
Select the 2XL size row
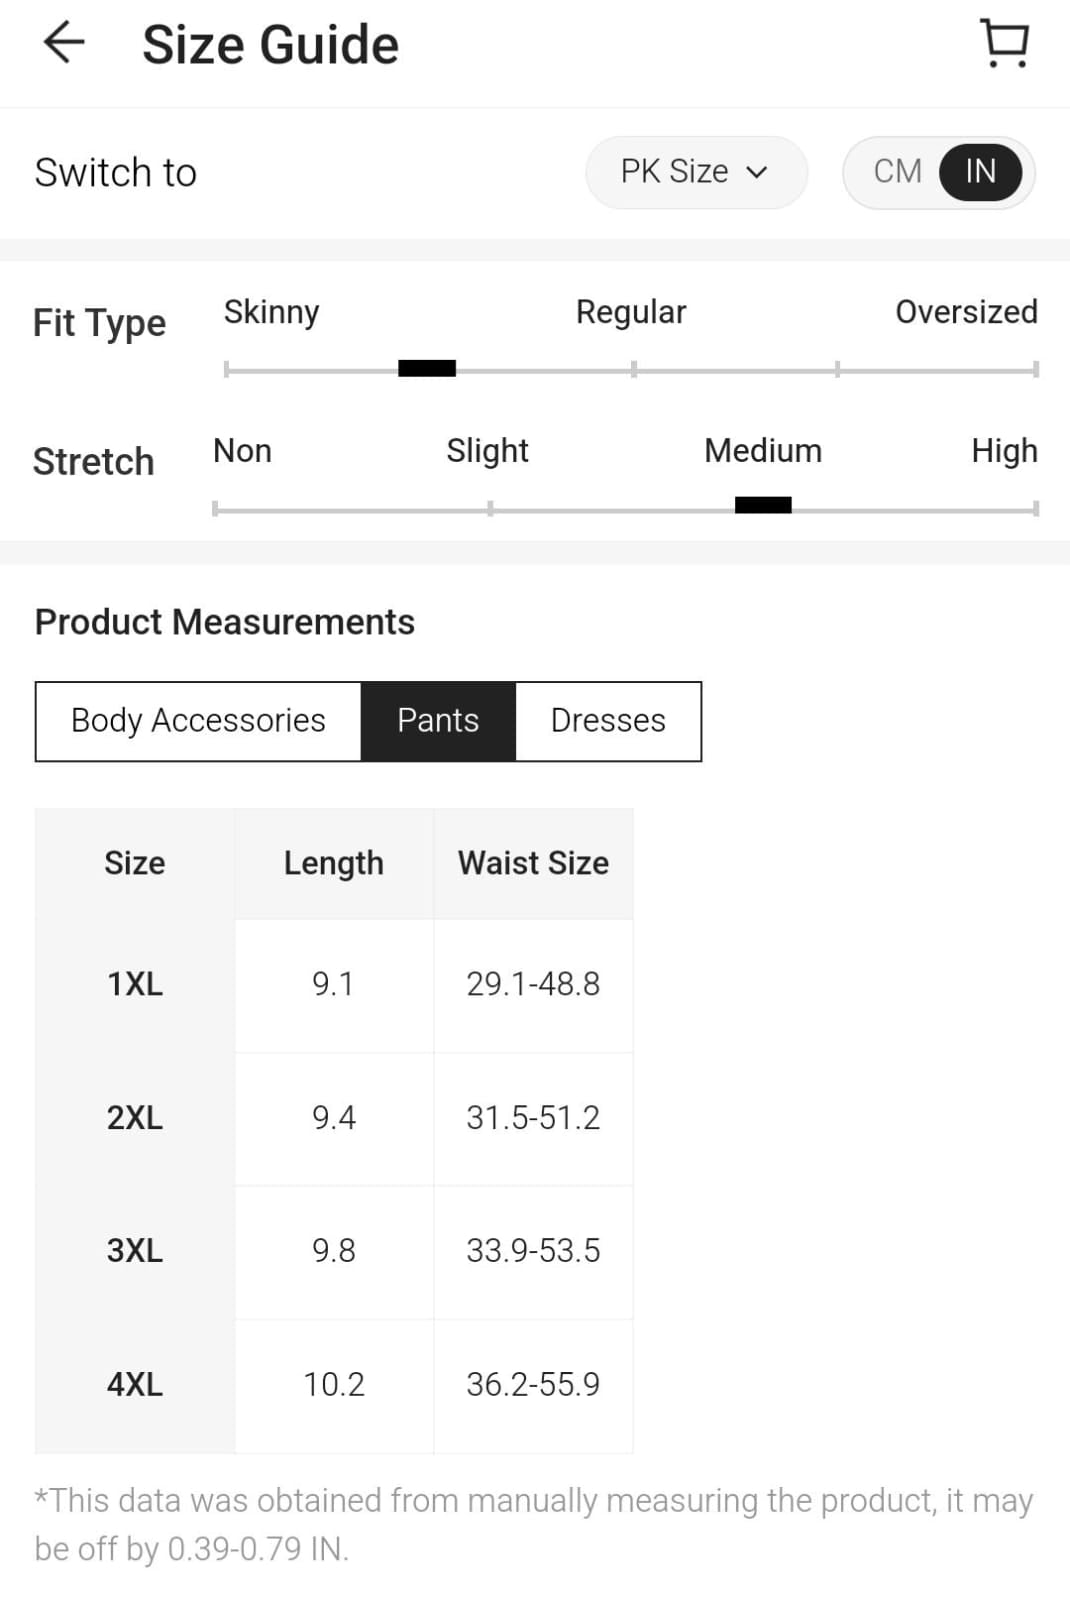tap(334, 1118)
